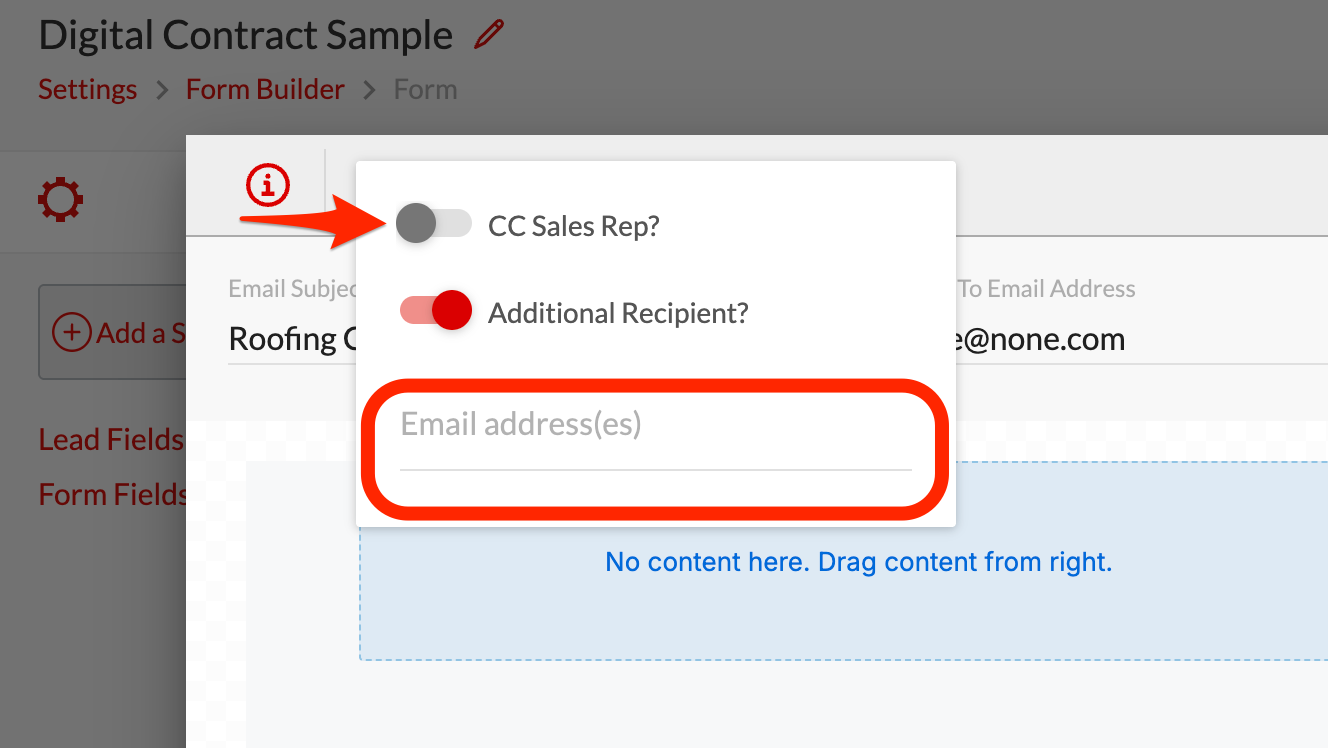Enable the CC Sales Rep toggle

tap(434, 223)
